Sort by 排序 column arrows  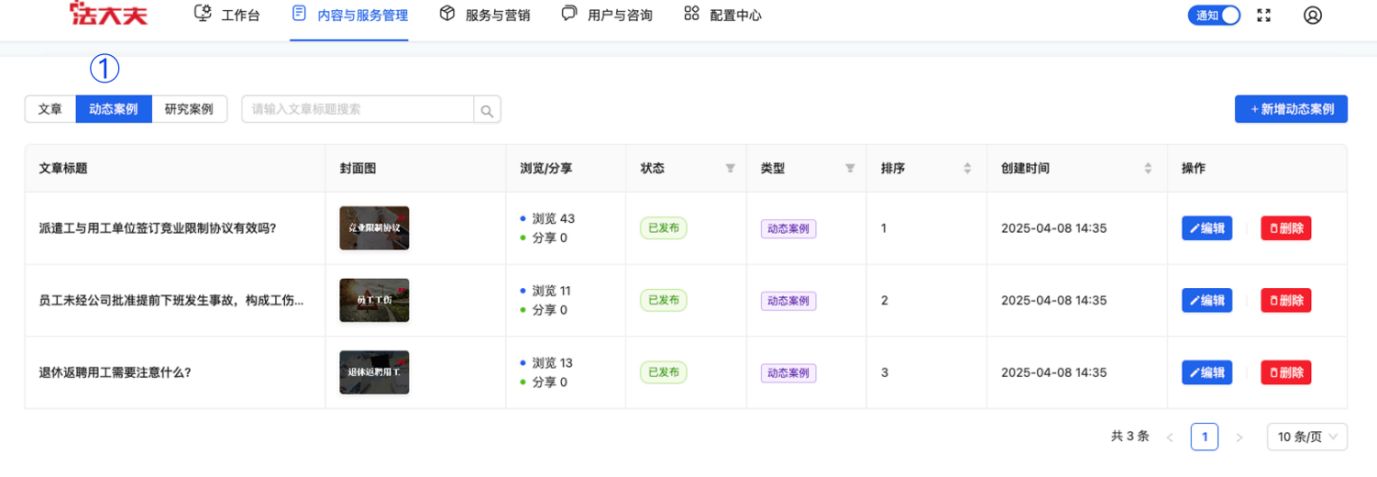(x=967, y=168)
